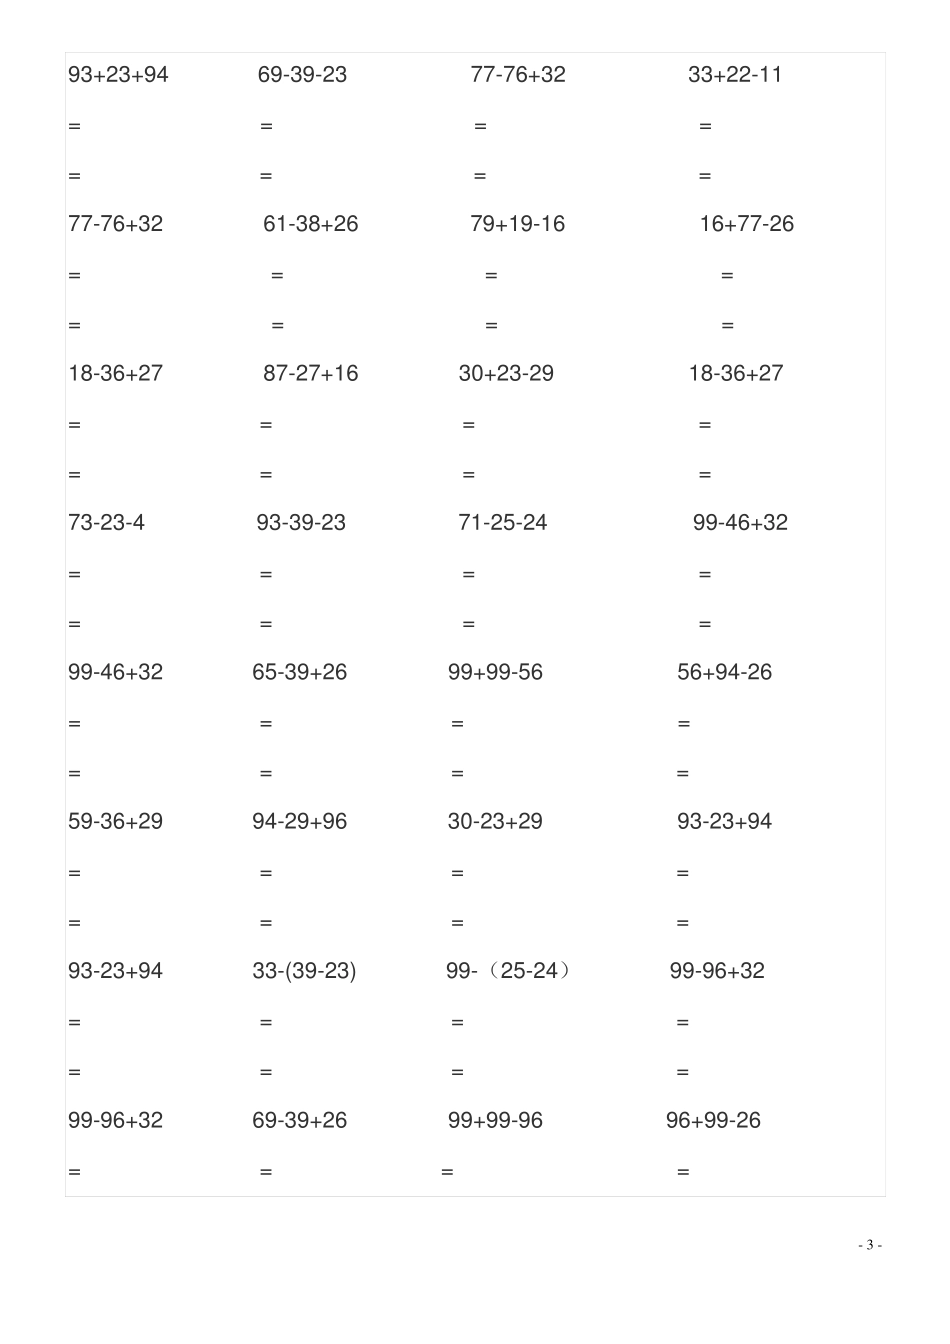Click the expression 96+99-26

coord(713,1120)
